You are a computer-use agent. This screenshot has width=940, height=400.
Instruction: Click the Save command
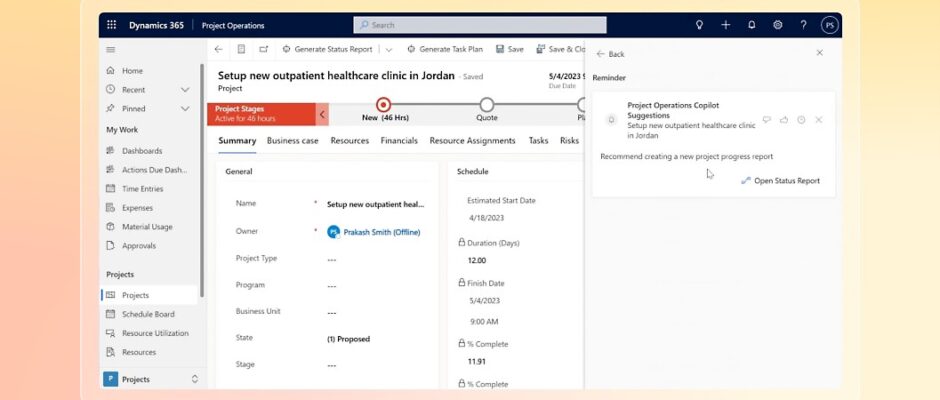pos(510,49)
